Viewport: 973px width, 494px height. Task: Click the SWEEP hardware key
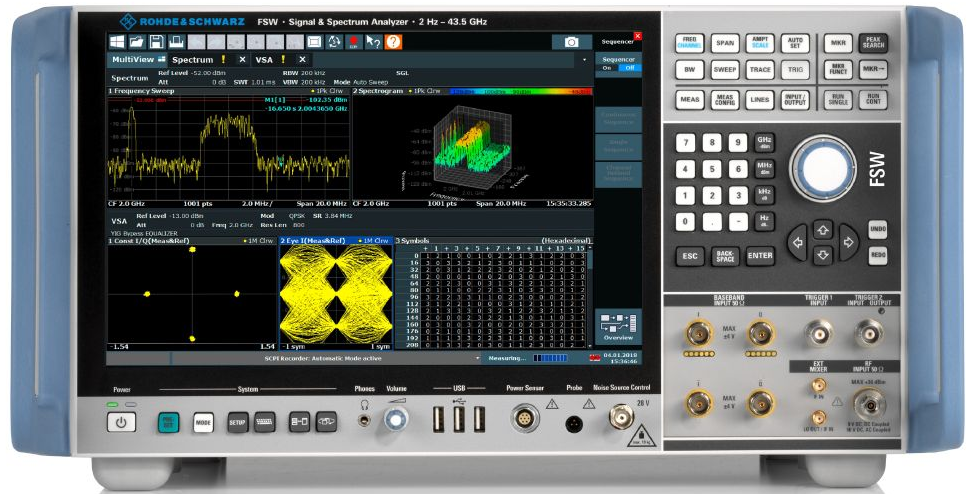click(x=725, y=70)
